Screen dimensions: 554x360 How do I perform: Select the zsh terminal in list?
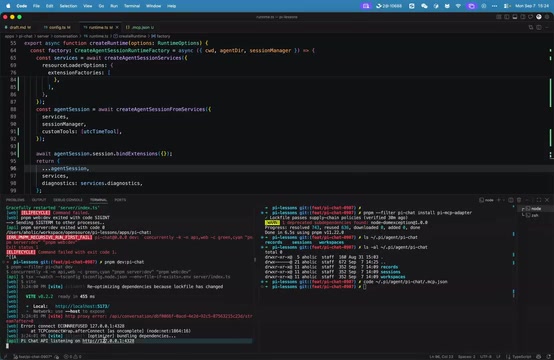535,215
